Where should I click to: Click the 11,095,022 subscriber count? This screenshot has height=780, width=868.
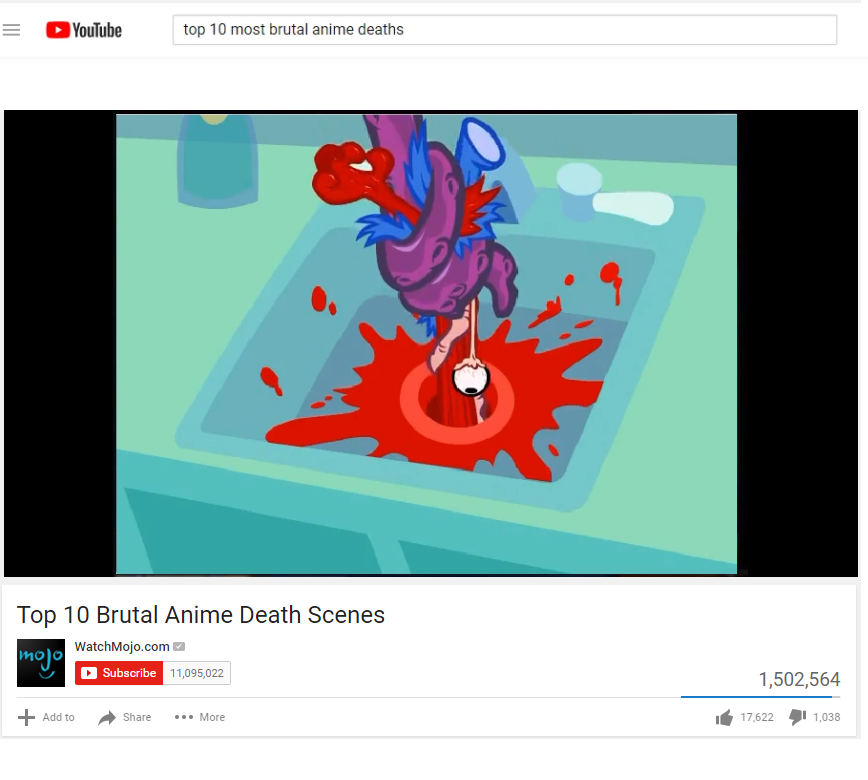197,673
